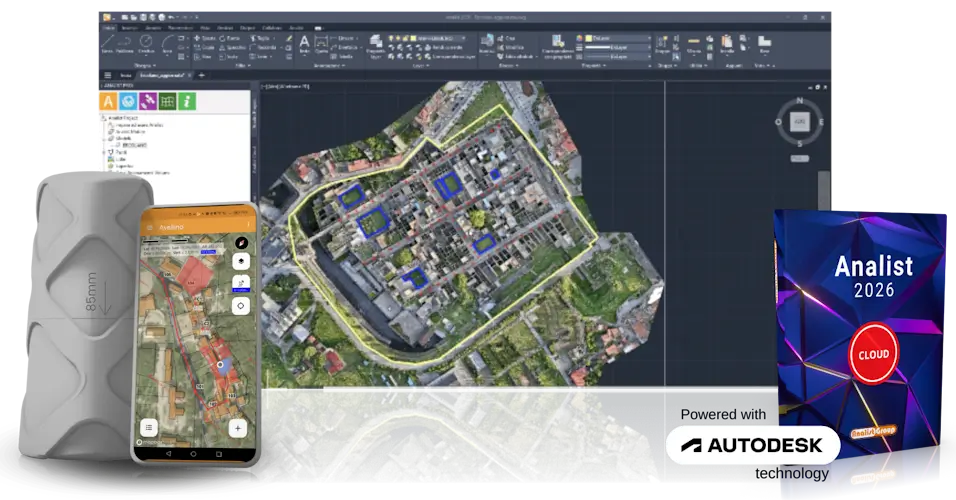Viewport: 956px width, 500px height.
Task: Open the object color DaLayer dropdown
Action: [617, 38]
